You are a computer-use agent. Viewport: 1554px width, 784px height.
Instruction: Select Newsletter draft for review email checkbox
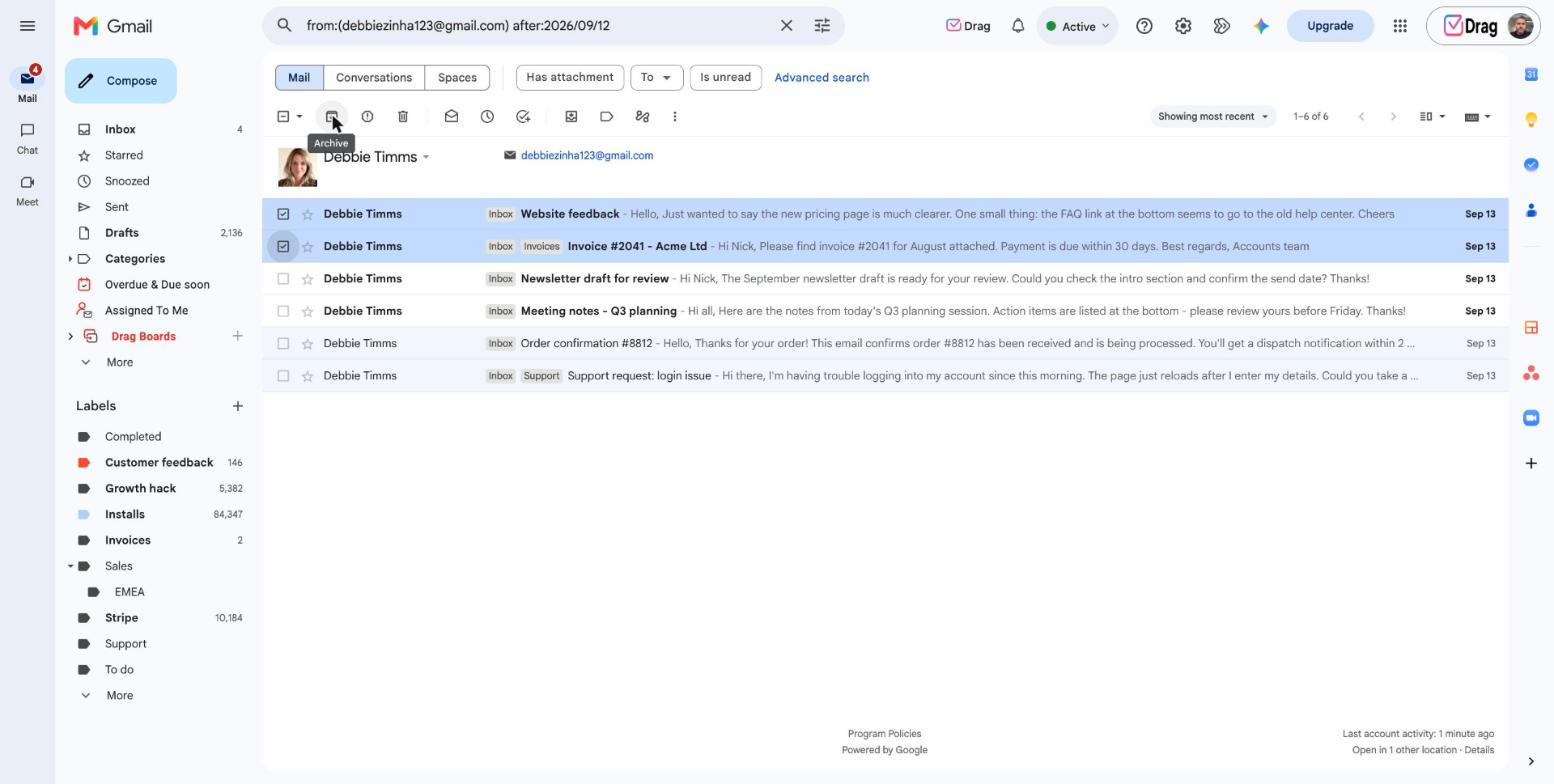tap(283, 279)
